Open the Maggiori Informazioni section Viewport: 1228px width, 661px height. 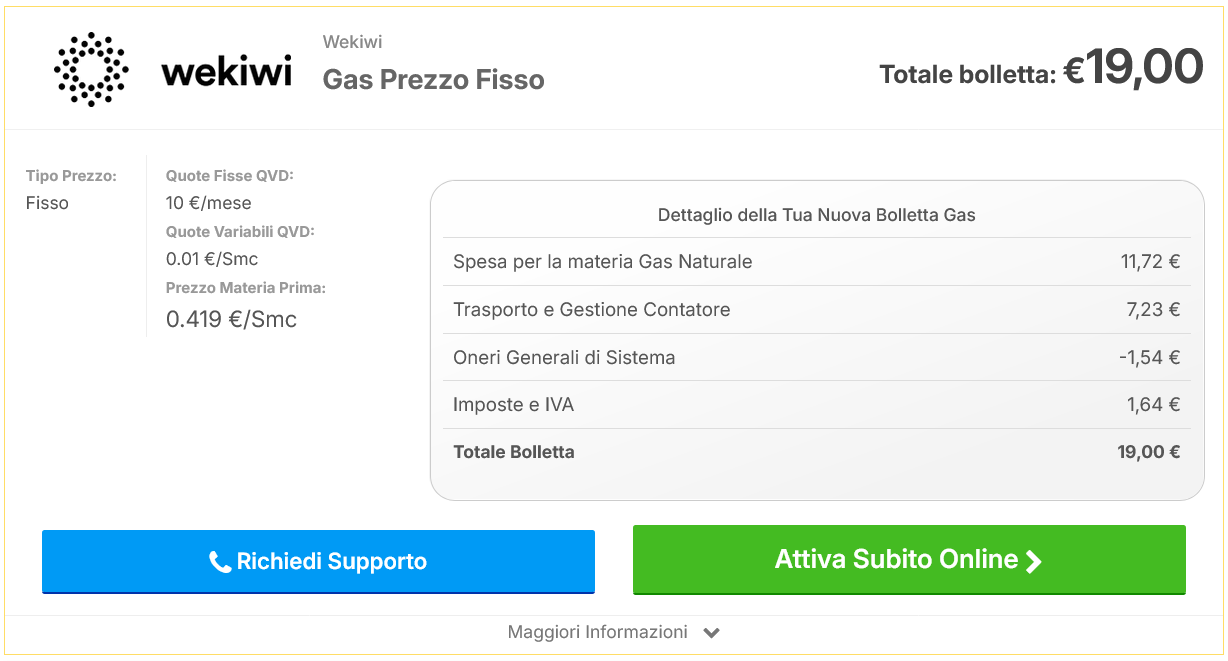pyautogui.click(x=598, y=632)
